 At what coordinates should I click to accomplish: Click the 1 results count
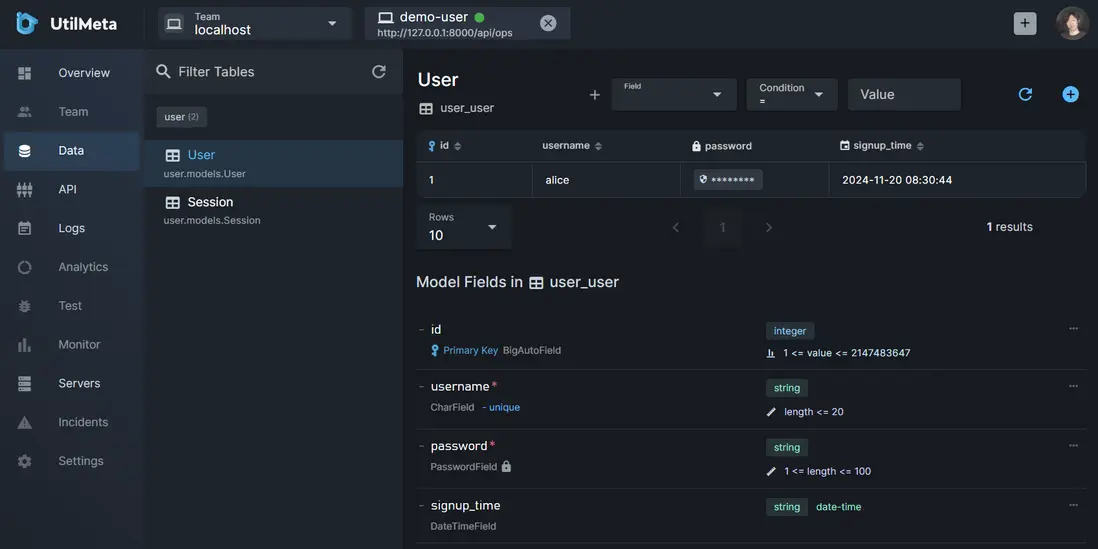tap(1009, 227)
